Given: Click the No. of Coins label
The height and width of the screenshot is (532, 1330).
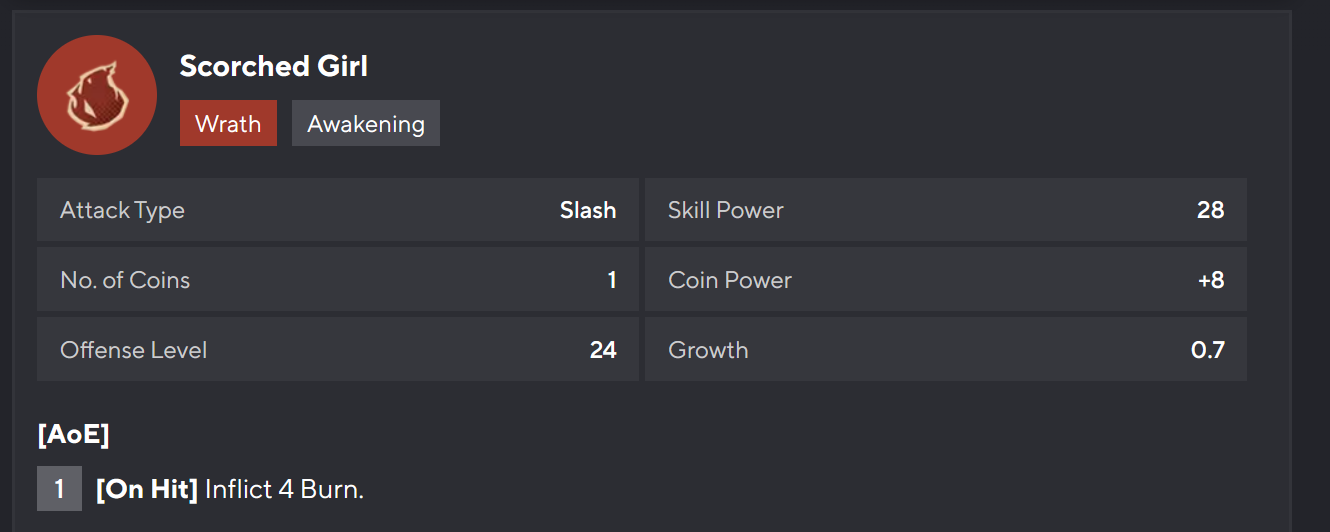Looking at the screenshot, I should [x=125, y=280].
